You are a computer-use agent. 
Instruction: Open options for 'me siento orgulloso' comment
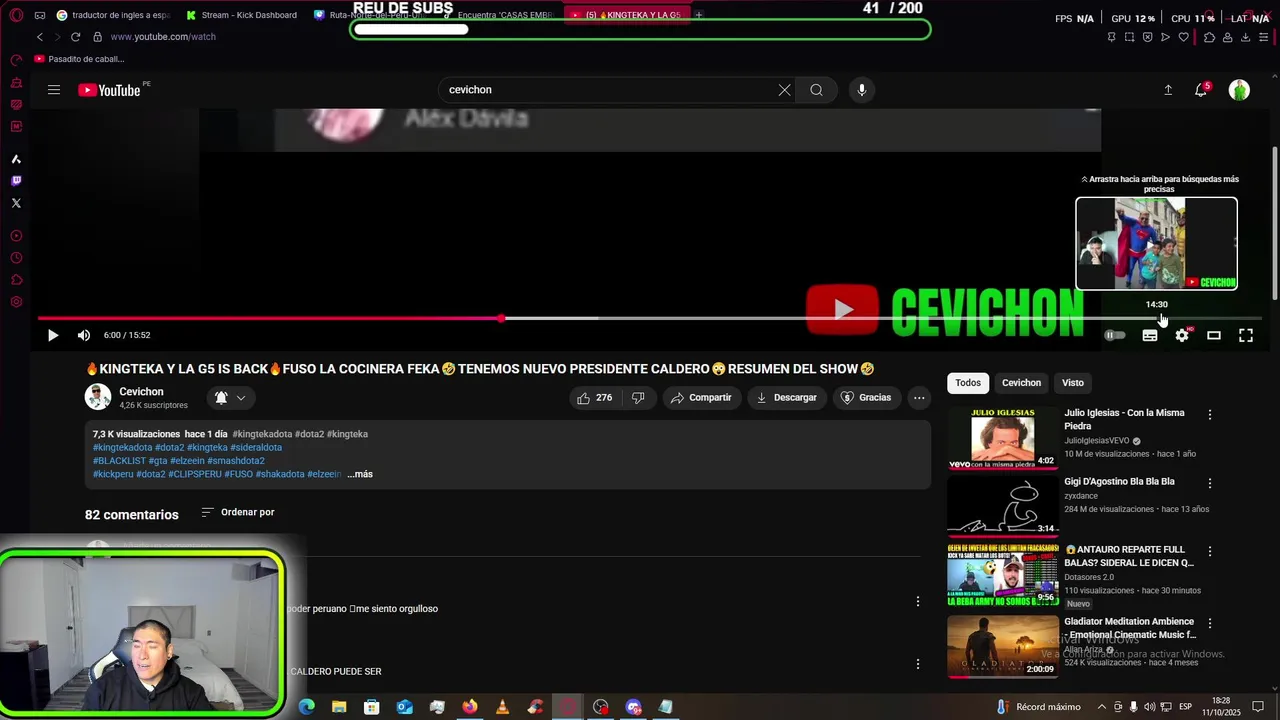coord(918,601)
